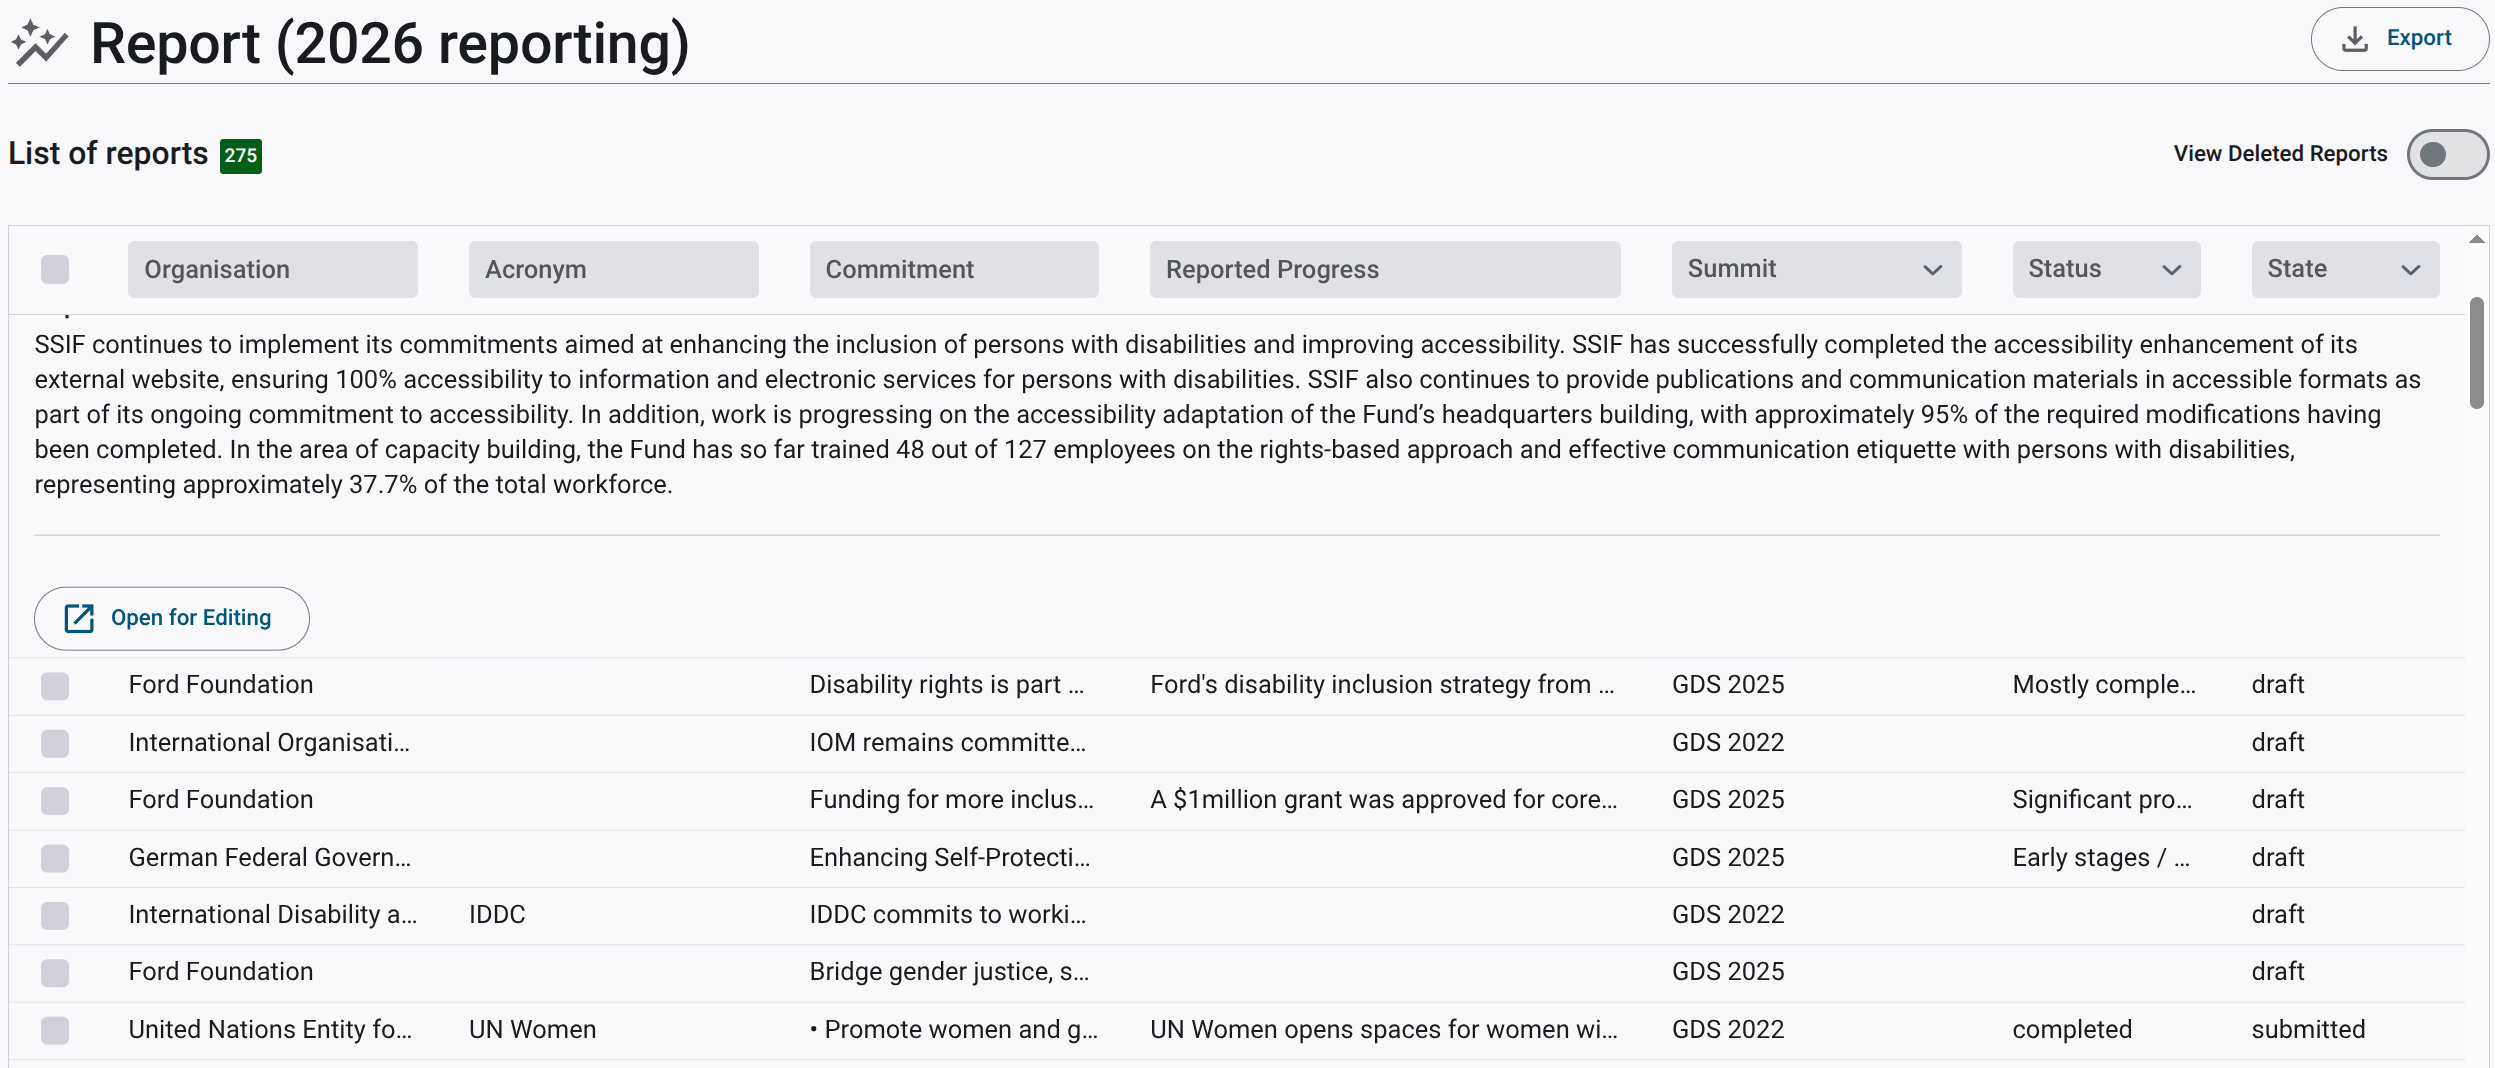Check the Ford Foundation Bridge gender justice checkbox

(55, 973)
